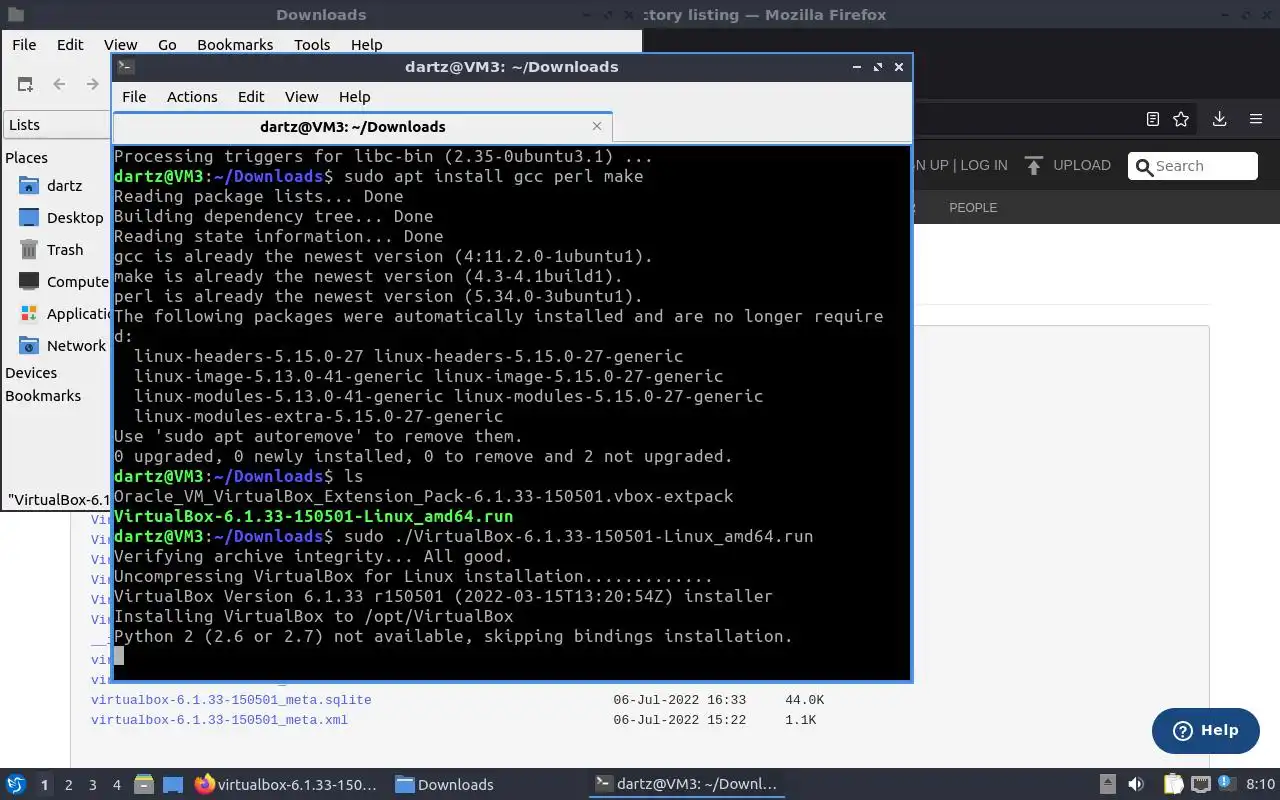Screen dimensions: 1280x800
Task: Collapse the Places section header
Action: (x=27, y=158)
